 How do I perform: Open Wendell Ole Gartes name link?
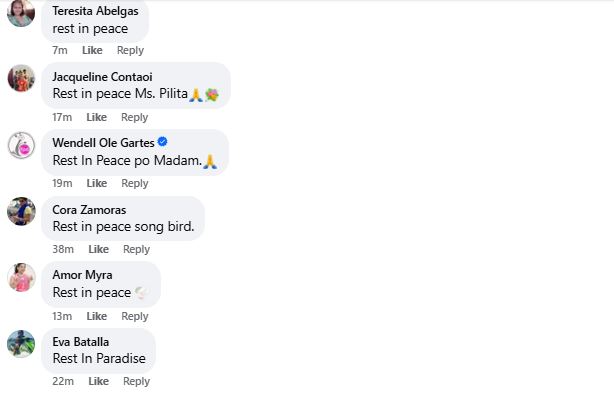pos(103,142)
